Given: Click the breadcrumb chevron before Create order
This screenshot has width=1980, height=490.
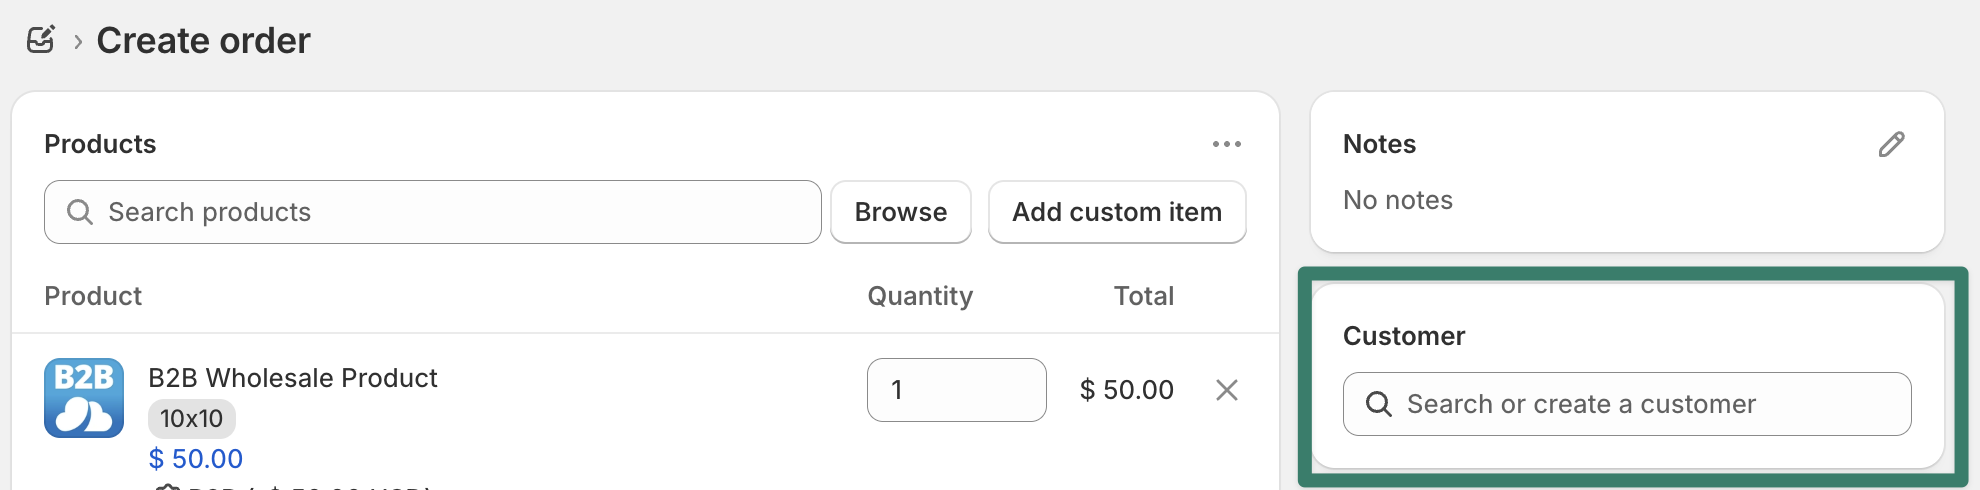Looking at the screenshot, I should [x=77, y=42].
